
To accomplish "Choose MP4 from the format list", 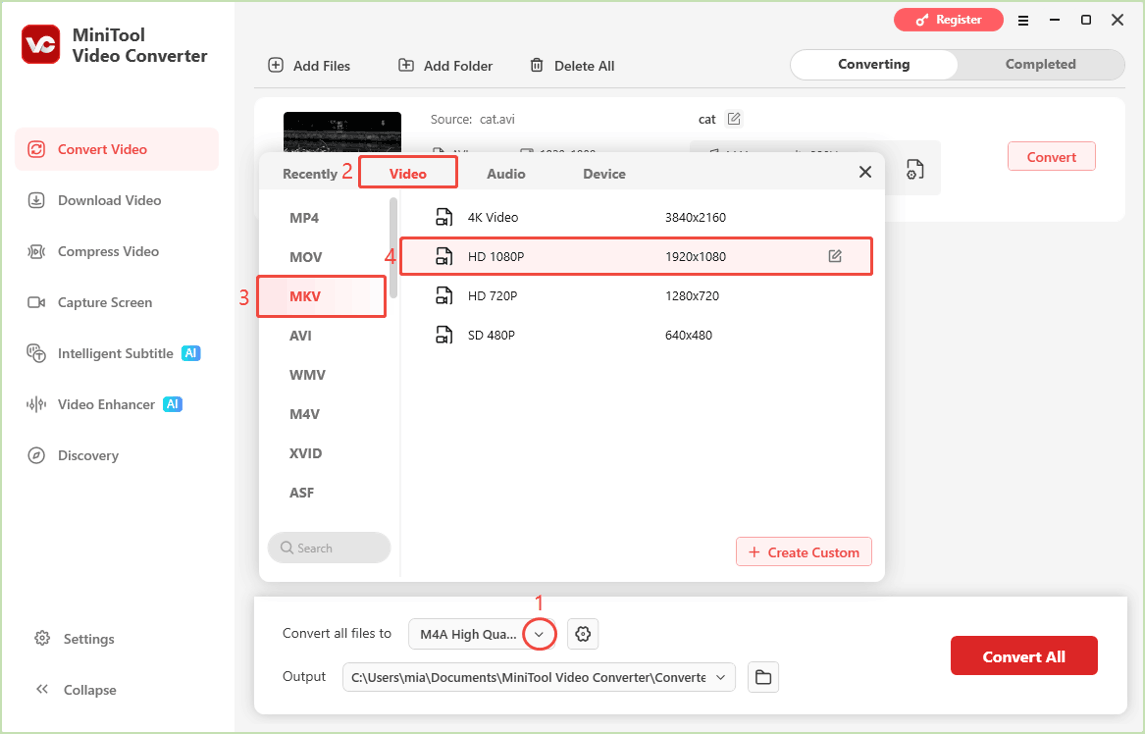I will pyautogui.click(x=305, y=218).
